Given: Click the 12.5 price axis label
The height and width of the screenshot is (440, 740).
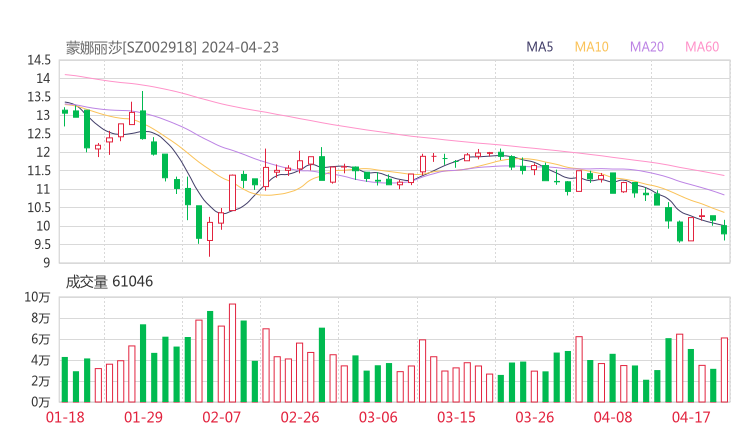Looking at the screenshot, I should (x=39, y=134).
